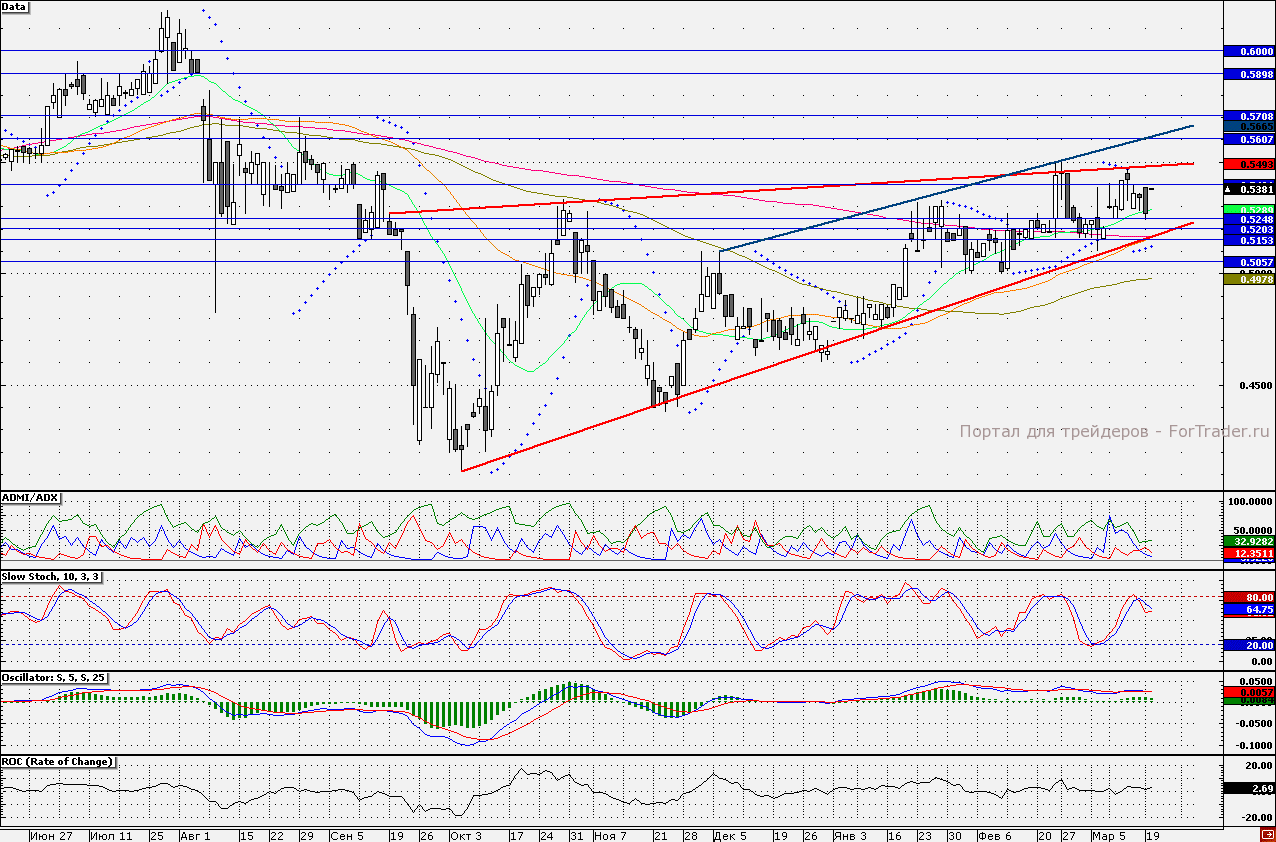1276x842 pixels.
Task: Click the ForTrader.ru watermark text
Action: [x=1113, y=432]
